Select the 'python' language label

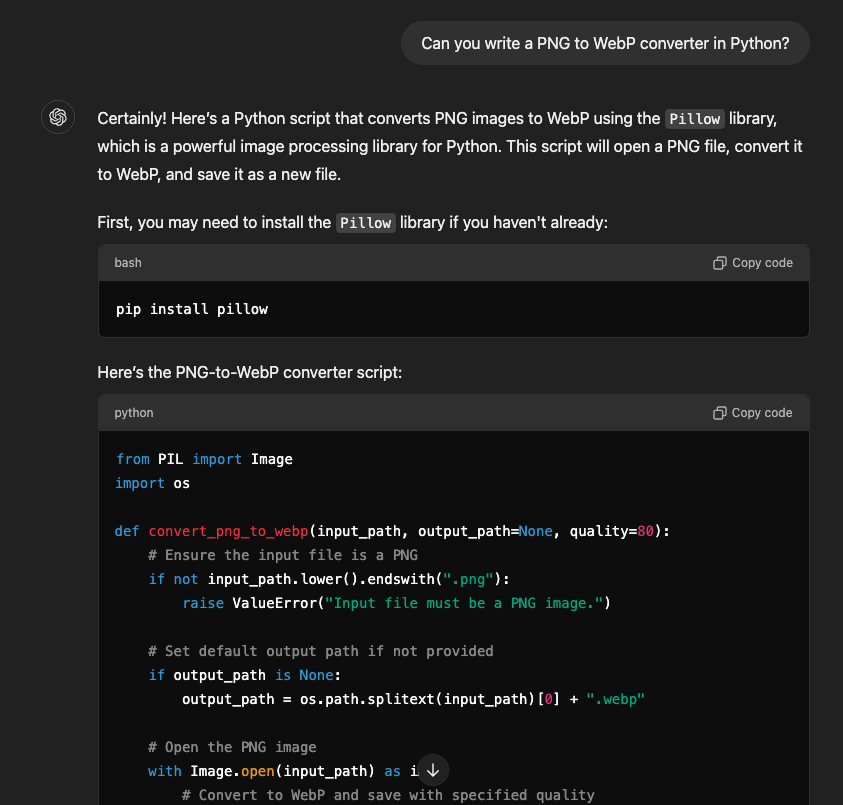(133, 412)
